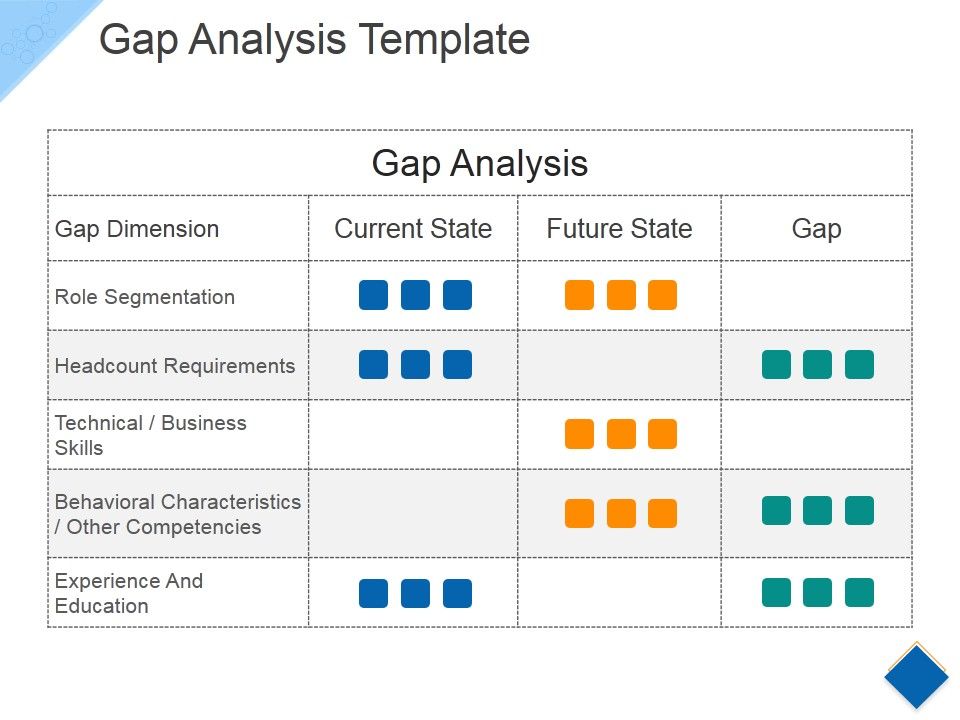This screenshot has width=960, height=720.
Task: Click the Role Segmentation row label
Action: click(x=145, y=297)
